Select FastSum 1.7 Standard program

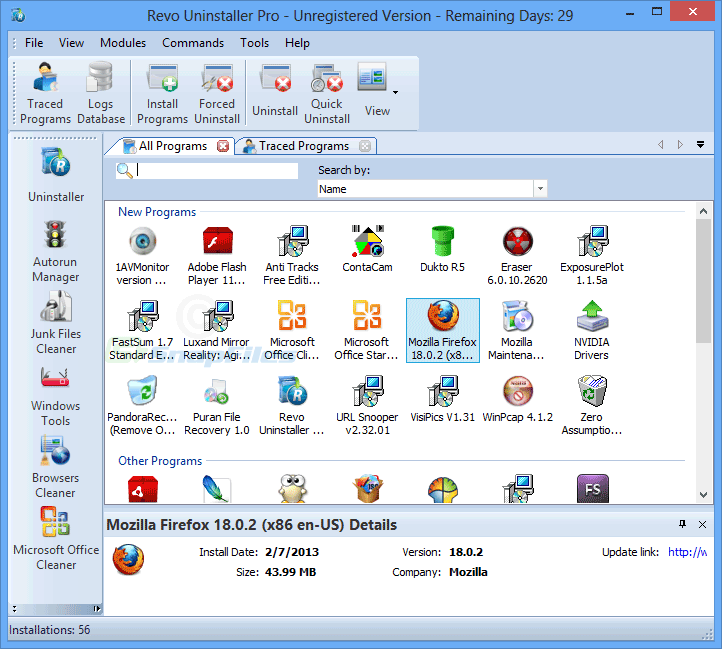tap(142, 330)
